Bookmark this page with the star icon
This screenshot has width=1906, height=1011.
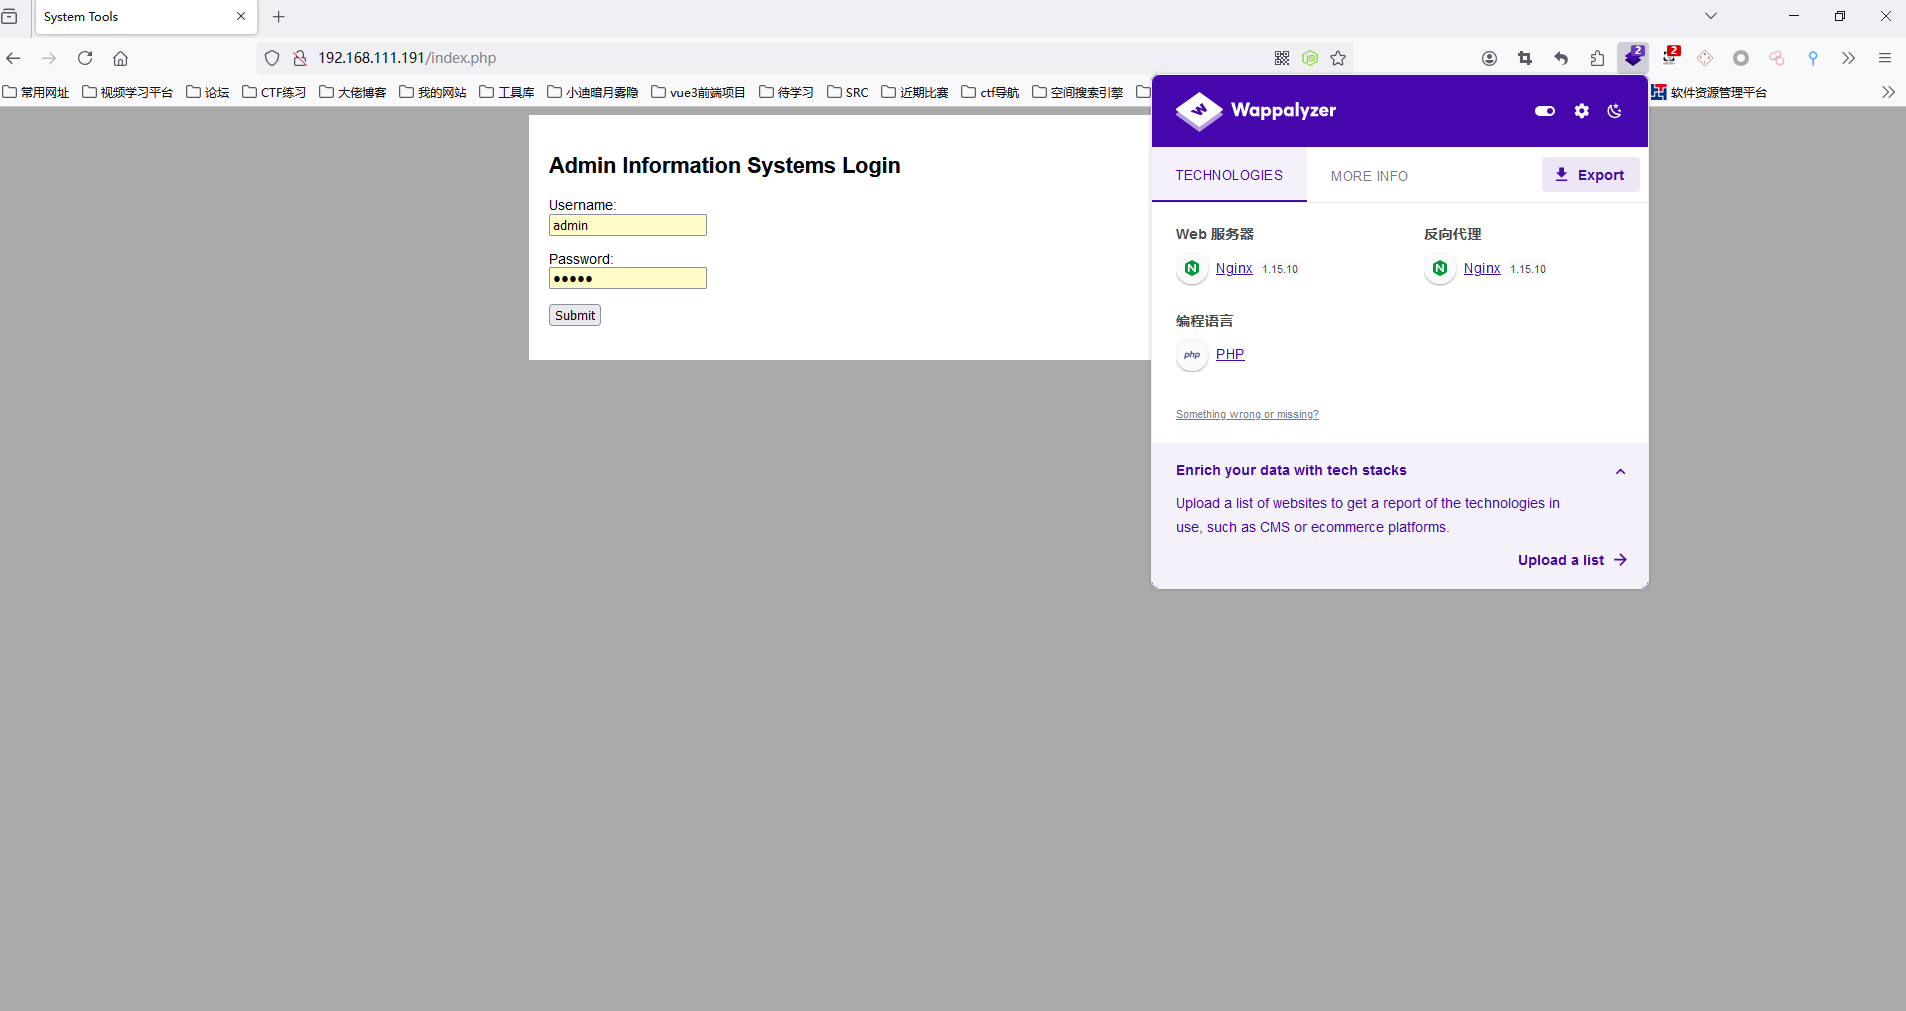tap(1338, 58)
